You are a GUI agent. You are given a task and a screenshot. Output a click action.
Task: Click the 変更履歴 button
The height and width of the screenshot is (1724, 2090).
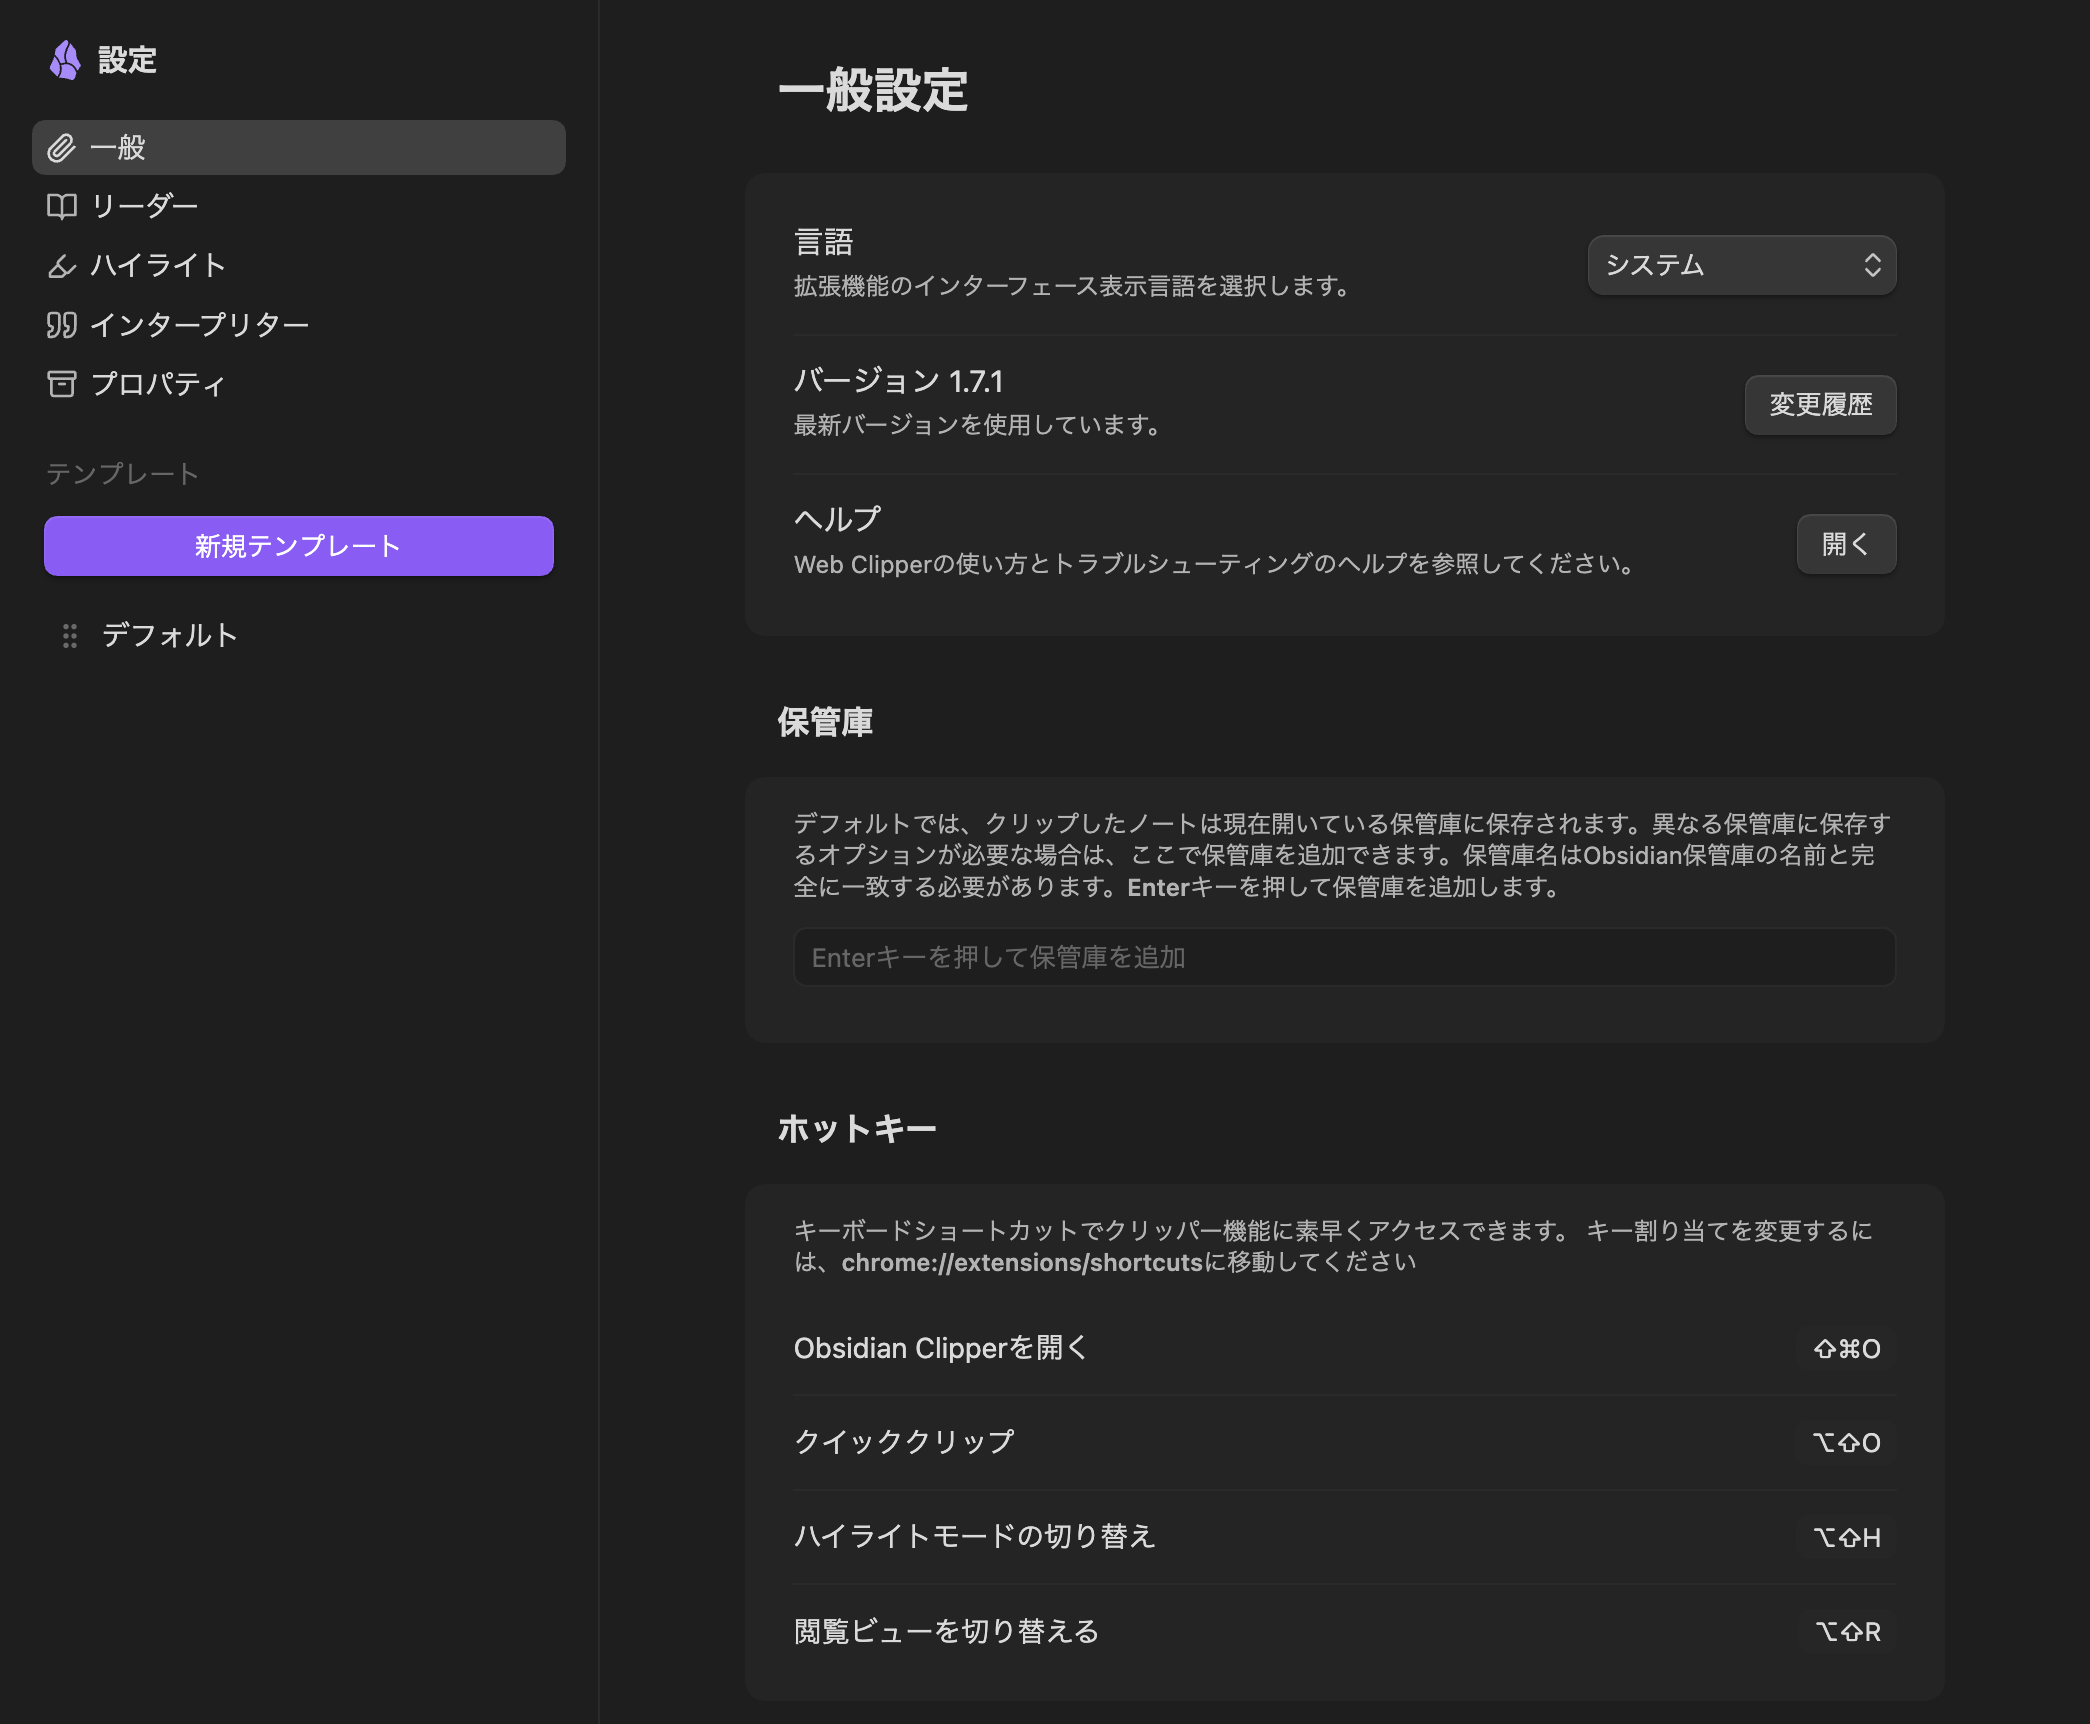[x=1821, y=405]
